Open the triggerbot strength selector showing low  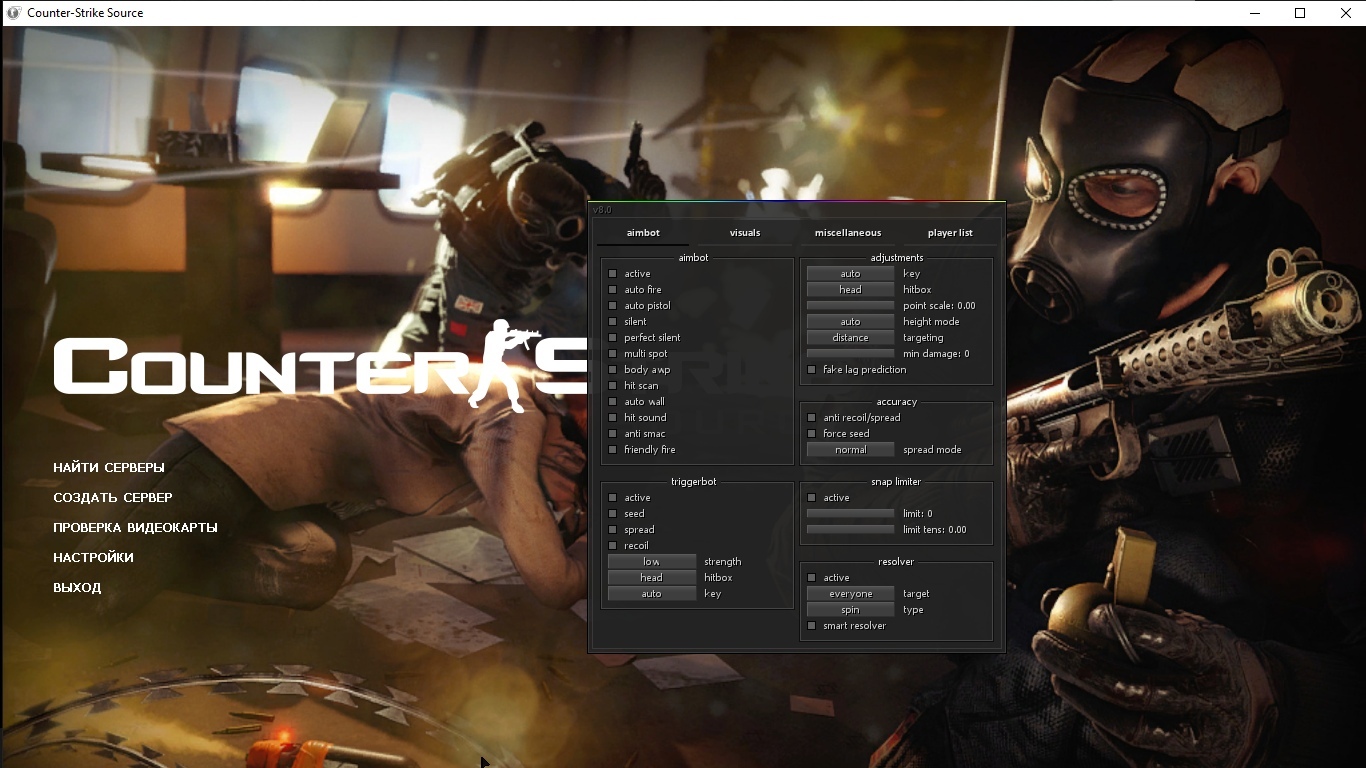(651, 562)
